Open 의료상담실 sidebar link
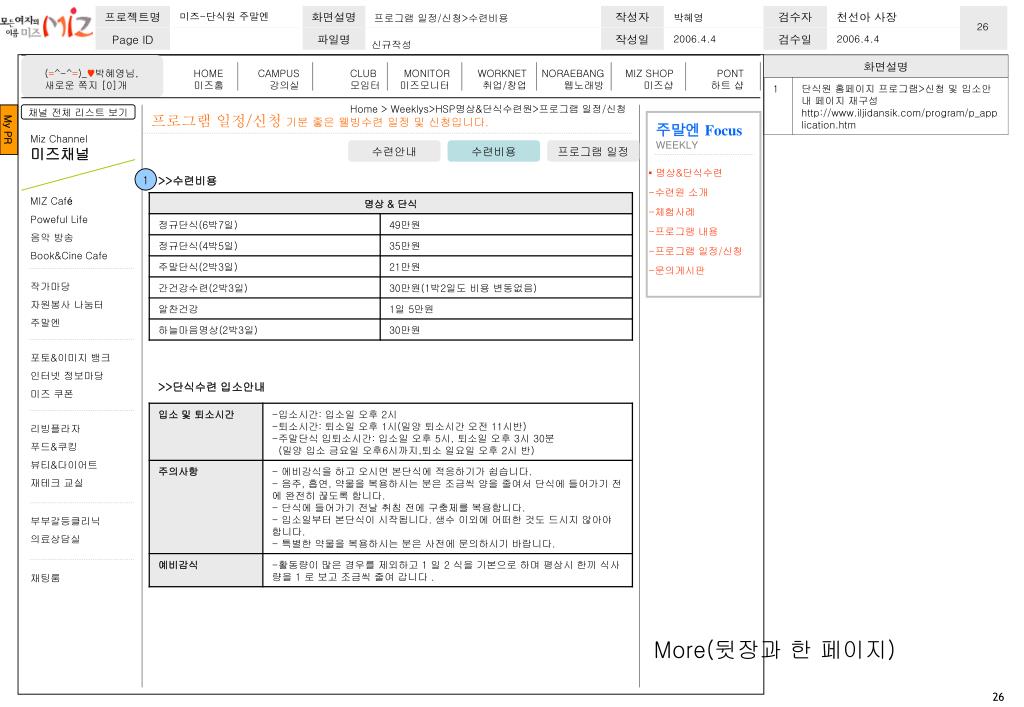The height and width of the screenshot is (707, 1024). pyautogui.click(x=55, y=539)
